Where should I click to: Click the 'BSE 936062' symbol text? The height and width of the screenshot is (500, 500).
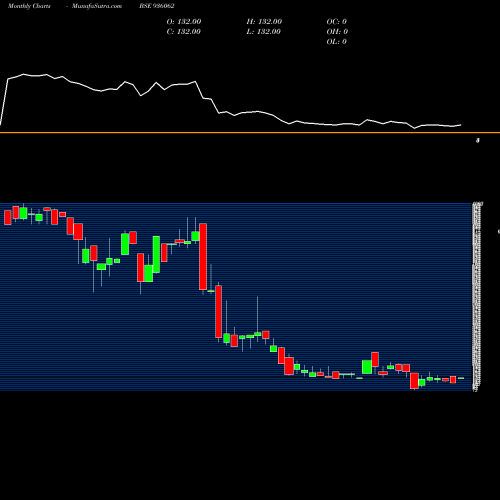pos(157,6)
